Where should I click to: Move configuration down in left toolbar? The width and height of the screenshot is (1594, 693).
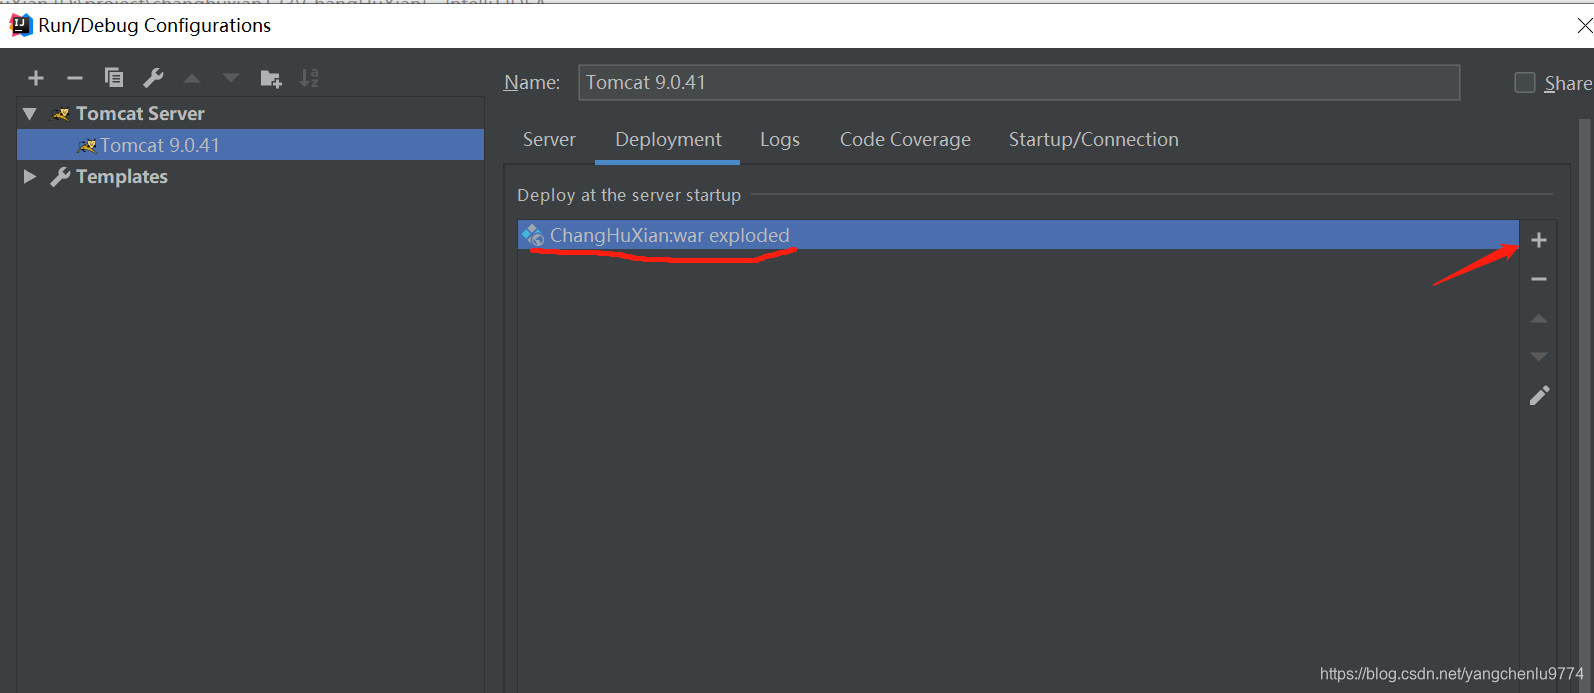231,78
